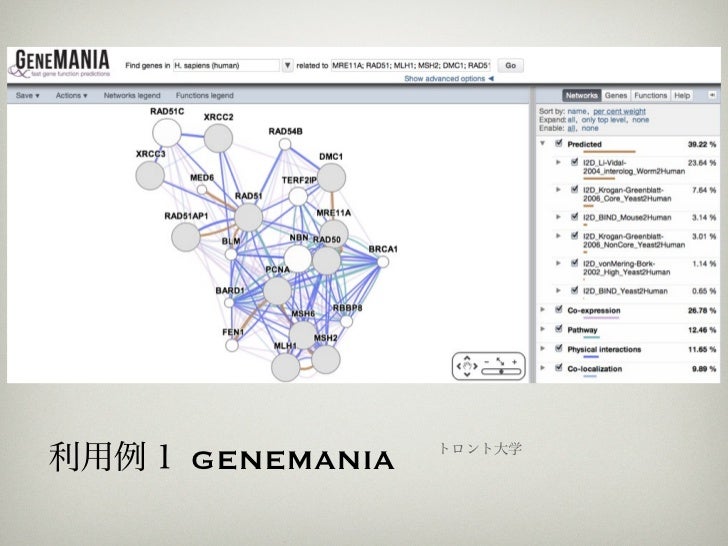Toggle the Co-expression checkbox
Screen dimensions: 728x546
click(x=559, y=309)
